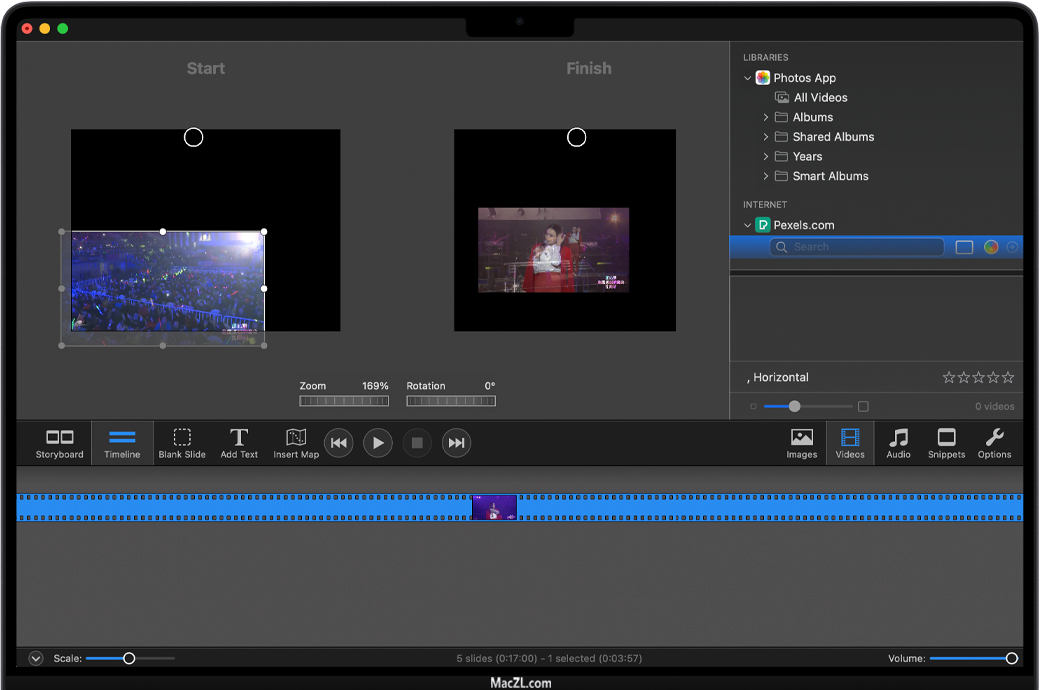Expand the Years folder
The width and height of the screenshot is (1040, 690).
coord(766,157)
